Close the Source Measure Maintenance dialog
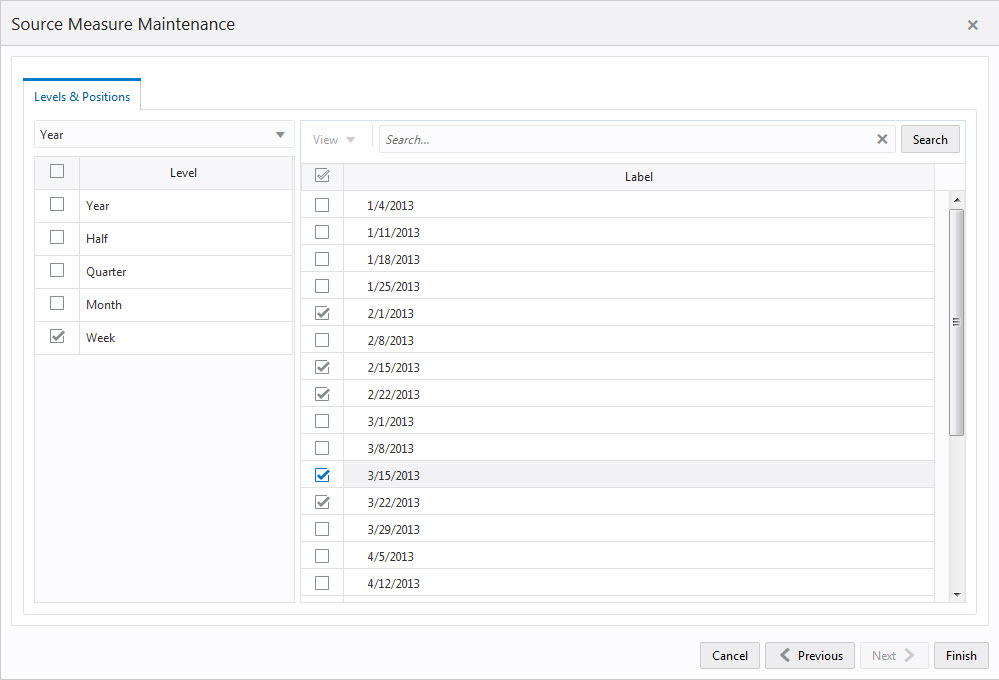 point(972,25)
